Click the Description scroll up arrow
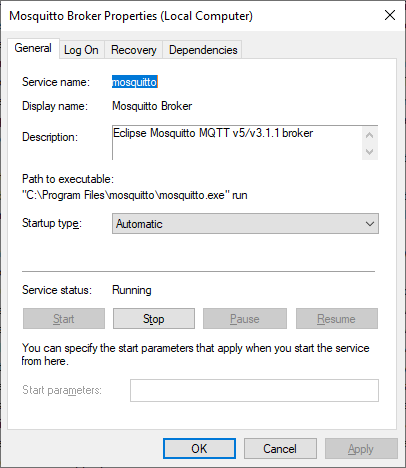 [x=369, y=135]
